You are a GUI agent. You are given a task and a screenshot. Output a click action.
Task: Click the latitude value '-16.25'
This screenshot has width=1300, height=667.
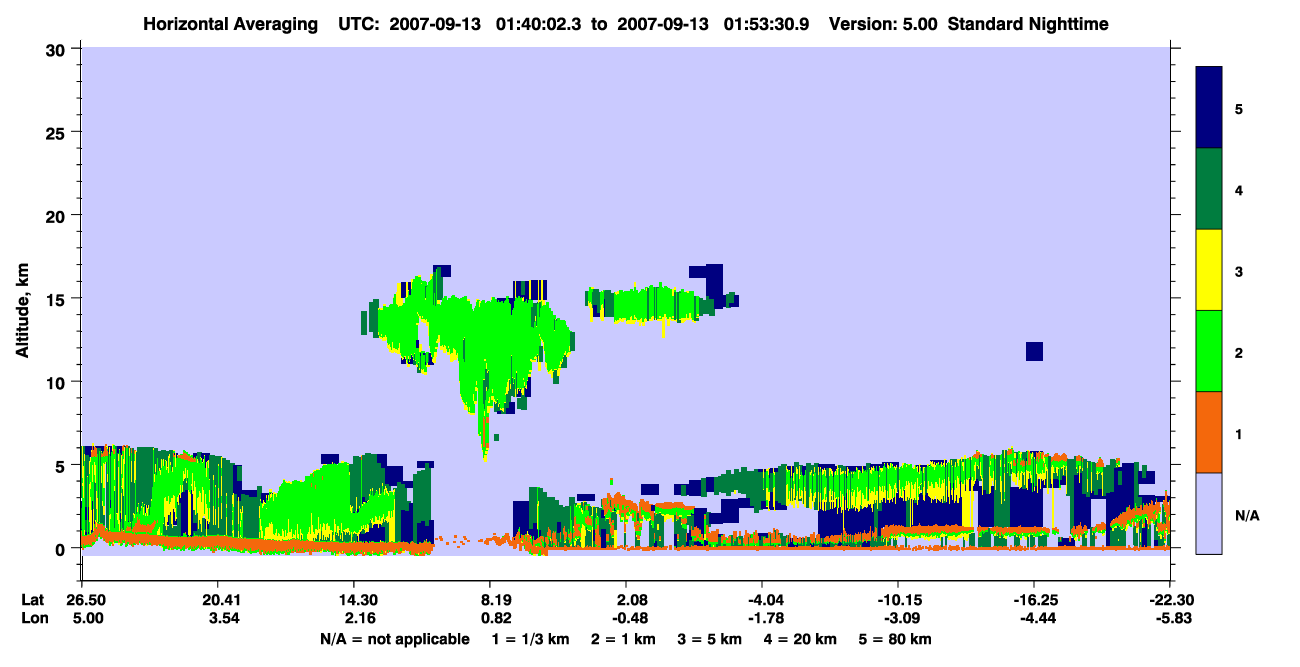coord(1034,600)
